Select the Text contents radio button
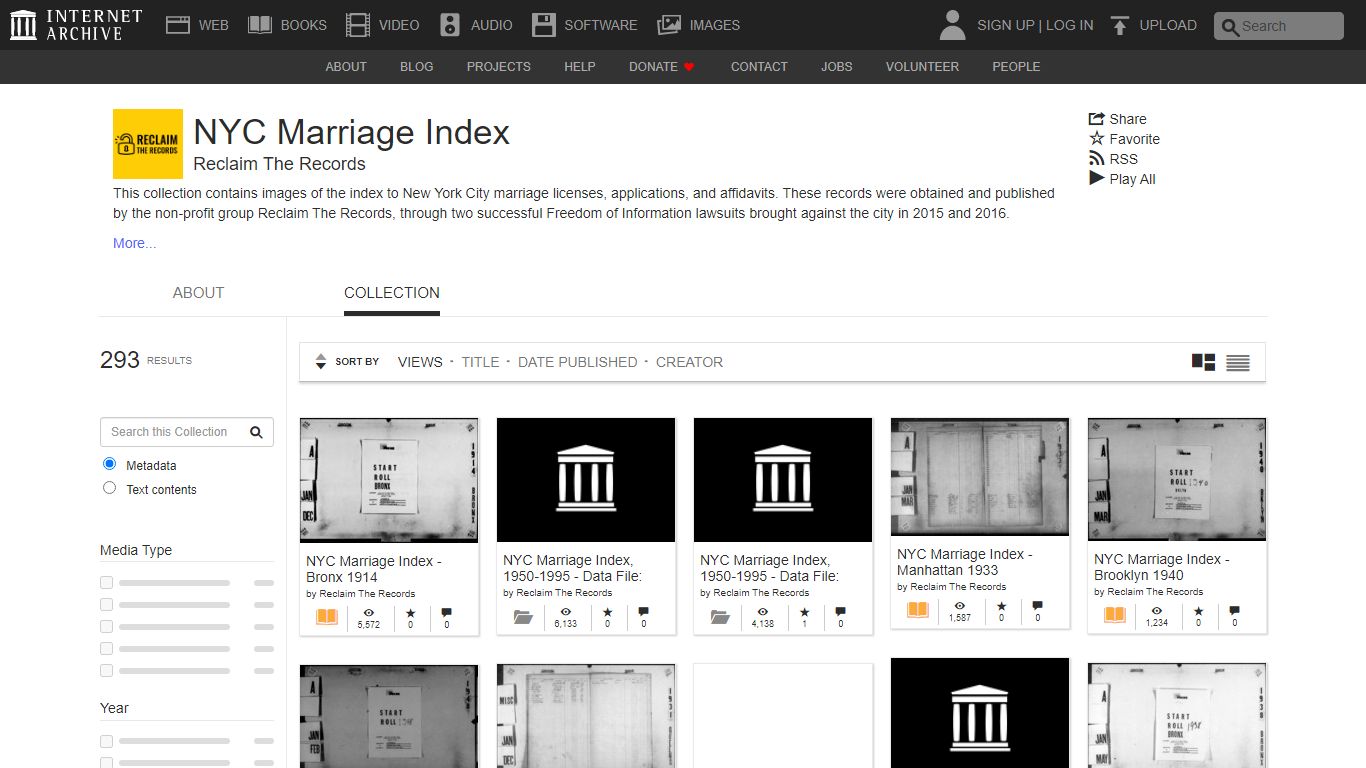Screen dimensions: 1366x768 pos(110,489)
